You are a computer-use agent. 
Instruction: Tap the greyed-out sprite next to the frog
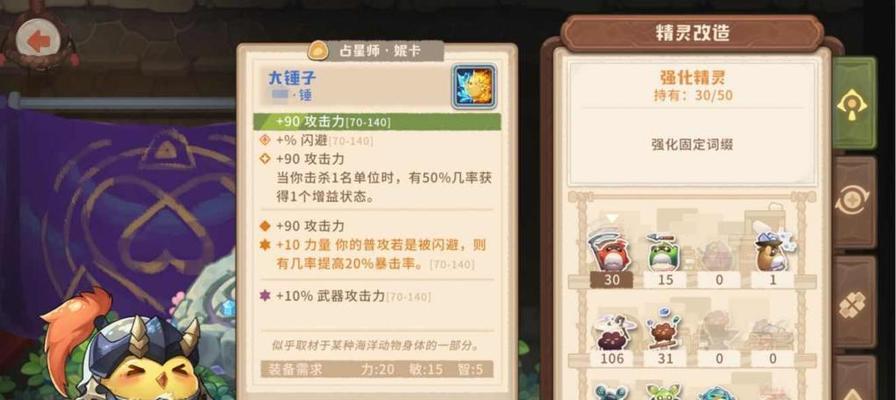click(719, 255)
